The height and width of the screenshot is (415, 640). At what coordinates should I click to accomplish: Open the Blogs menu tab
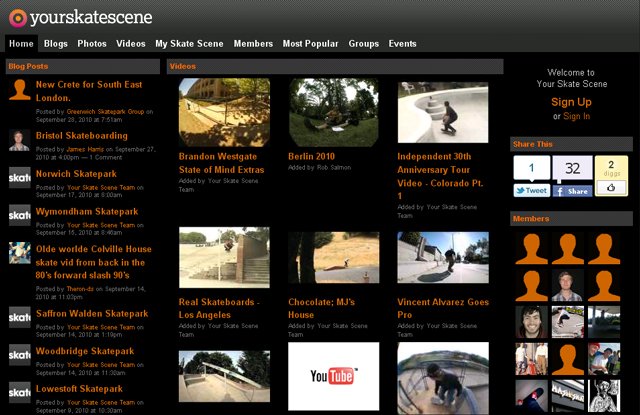pos(56,44)
